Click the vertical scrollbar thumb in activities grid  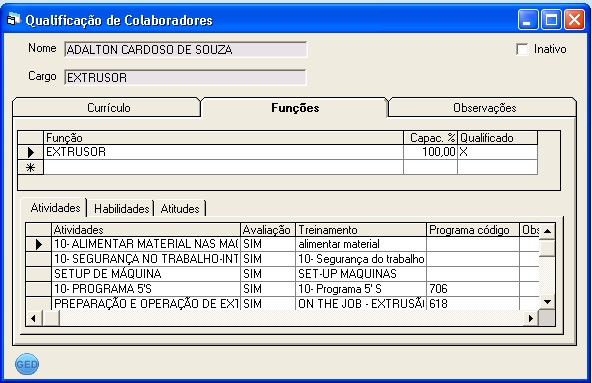tap(547, 248)
